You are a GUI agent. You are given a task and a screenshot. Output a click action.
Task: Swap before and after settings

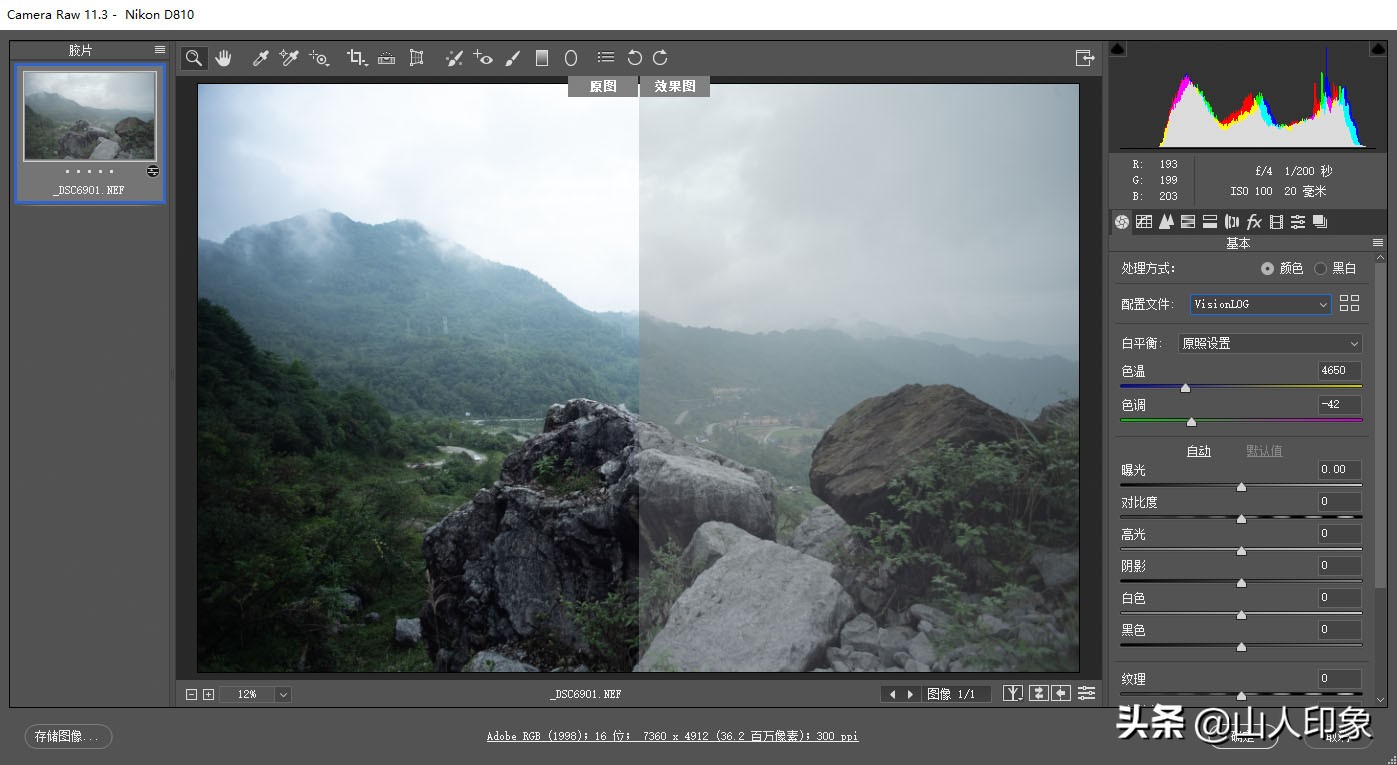[x=1038, y=693]
